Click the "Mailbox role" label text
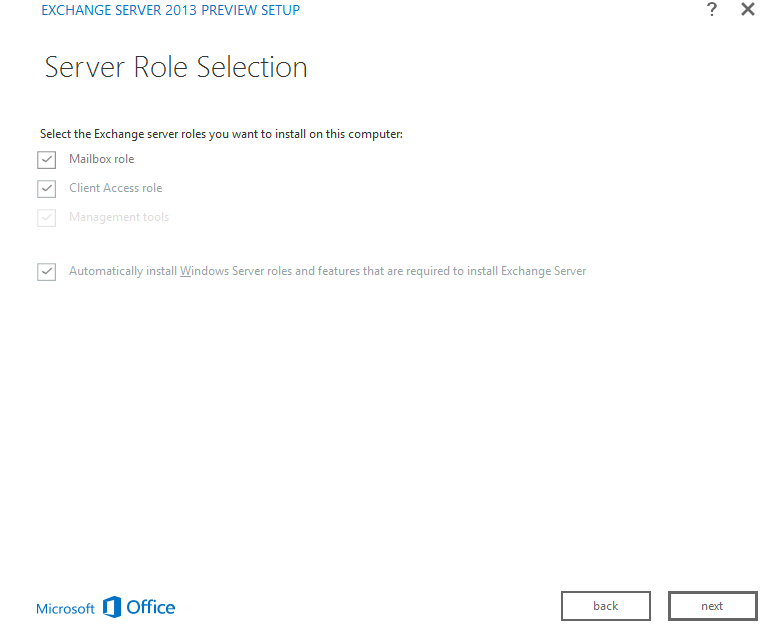This screenshot has height=633, width=783. click(x=101, y=159)
